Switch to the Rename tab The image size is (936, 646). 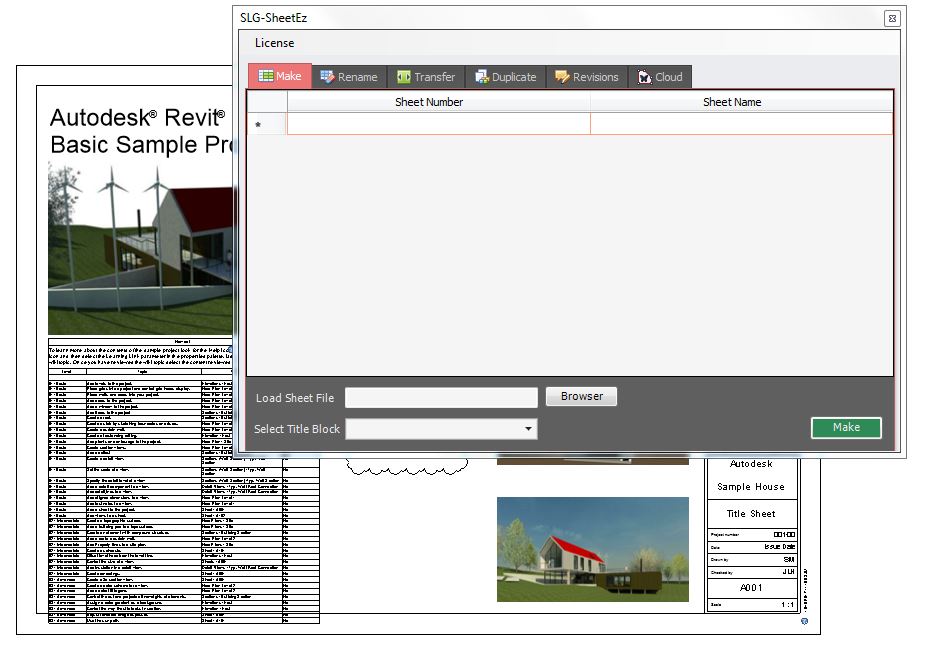point(349,76)
